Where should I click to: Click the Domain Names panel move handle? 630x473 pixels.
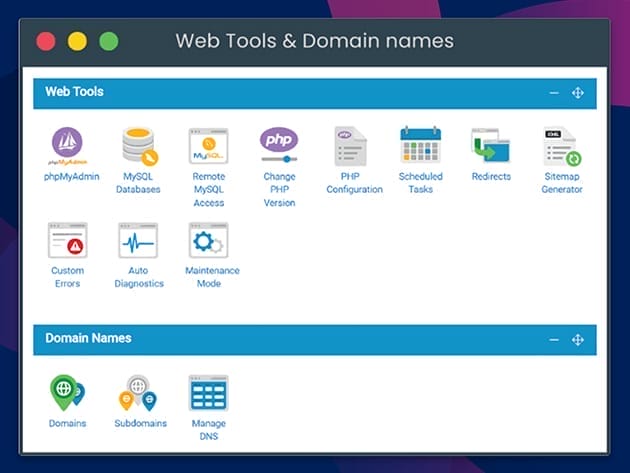[577, 340]
